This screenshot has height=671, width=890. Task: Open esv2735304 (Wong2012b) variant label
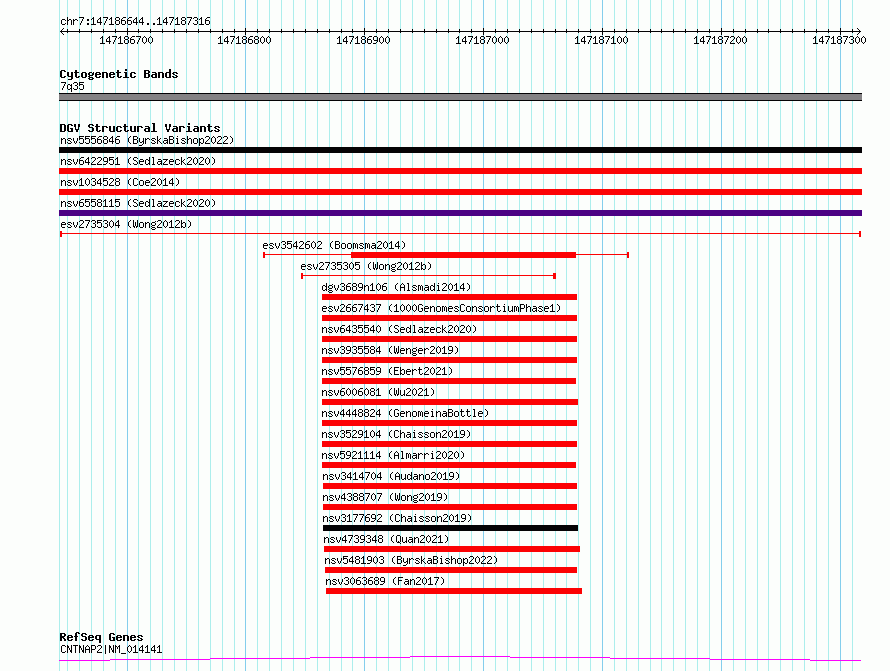126,224
